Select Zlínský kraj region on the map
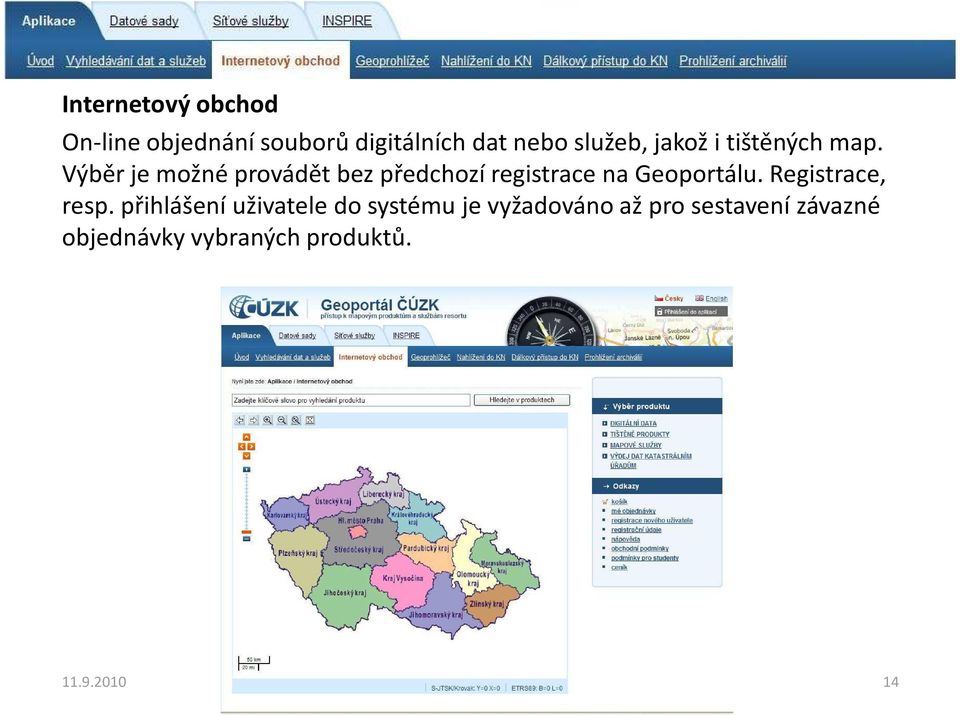Image resolution: width=960 pixels, height=716 pixels. (x=487, y=604)
